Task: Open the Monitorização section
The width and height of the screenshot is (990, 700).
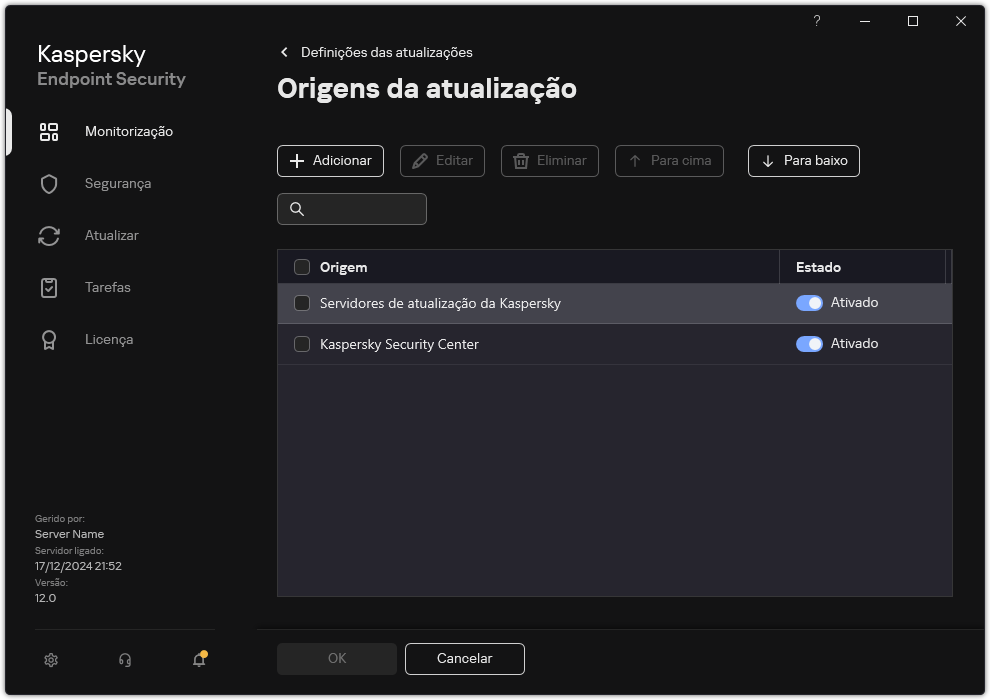Action: (128, 131)
